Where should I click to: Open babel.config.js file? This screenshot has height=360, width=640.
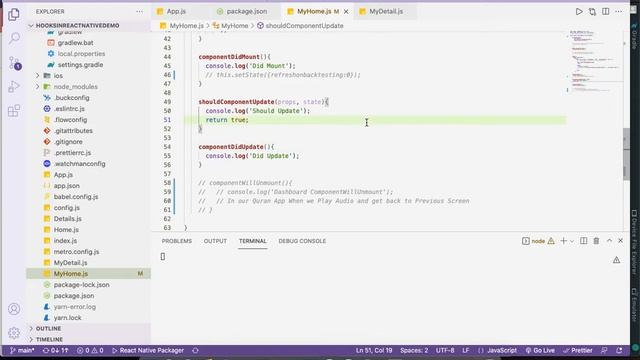click(76, 197)
